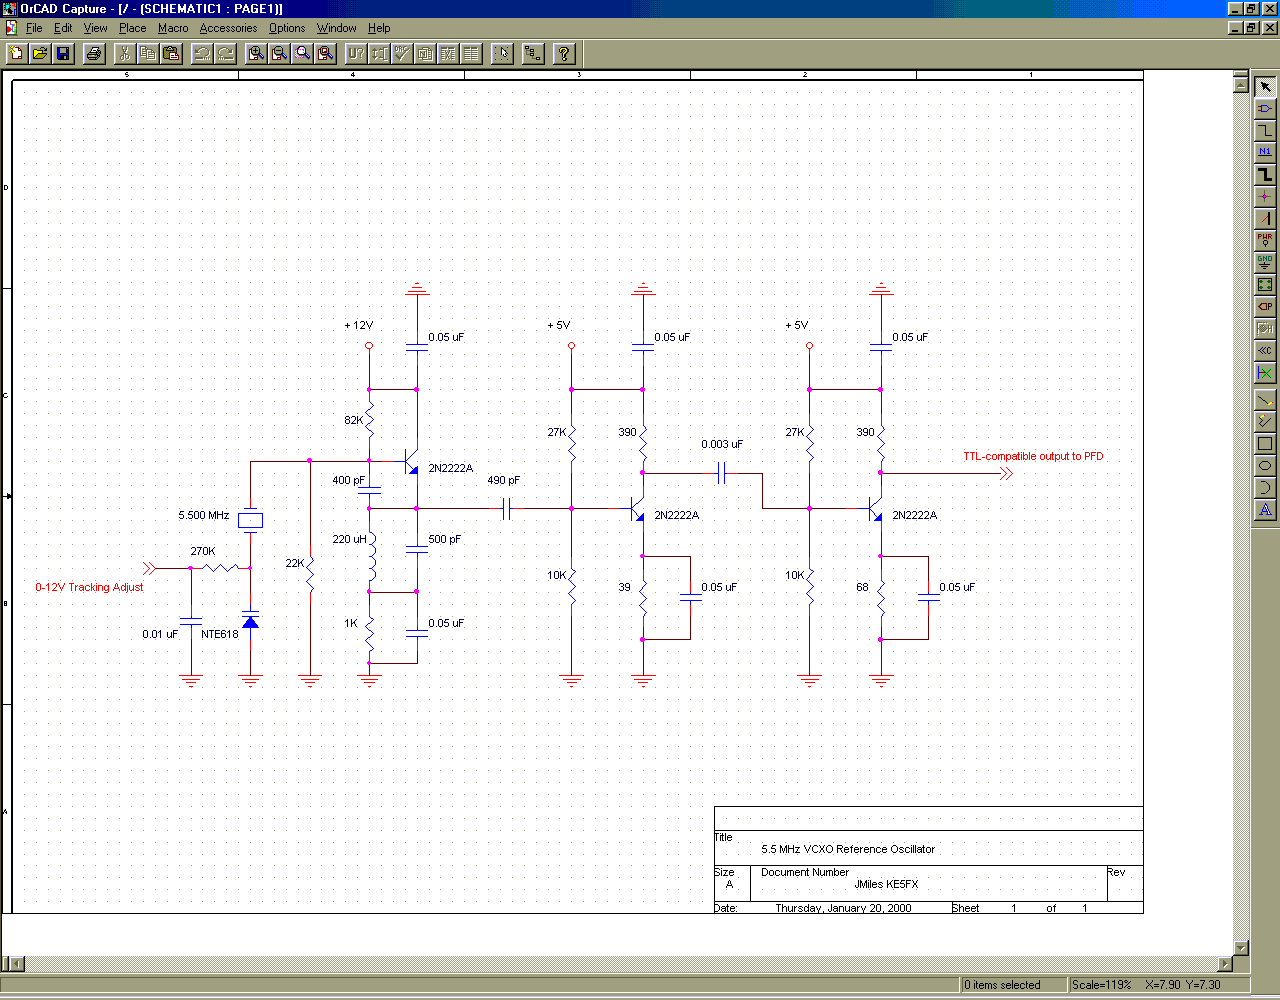Open help with question mark icon
1280x1000 pixels.
564,53
